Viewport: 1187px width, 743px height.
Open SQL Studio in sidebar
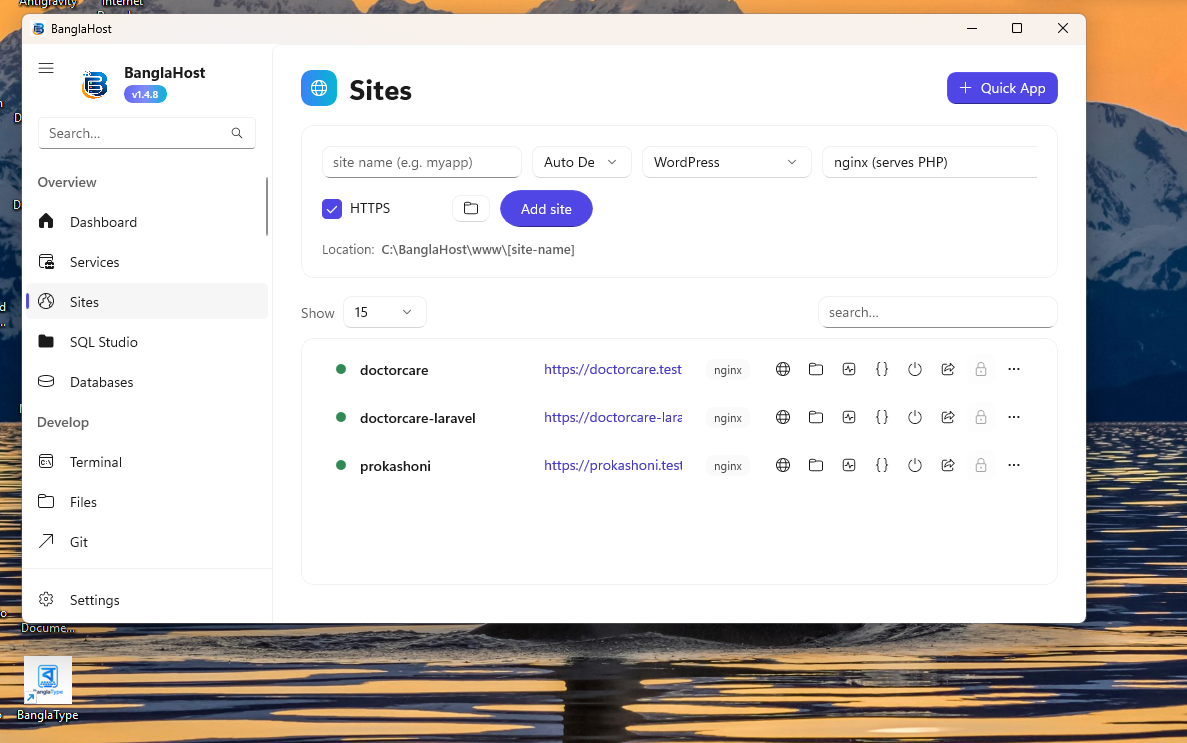point(147,342)
